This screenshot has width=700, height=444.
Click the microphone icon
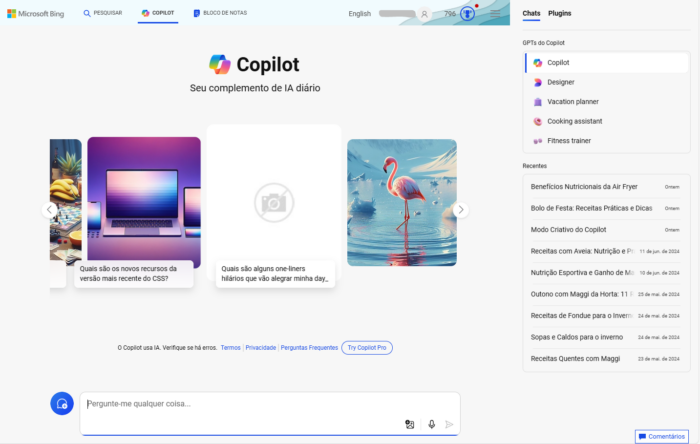pyautogui.click(x=431, y=424)
